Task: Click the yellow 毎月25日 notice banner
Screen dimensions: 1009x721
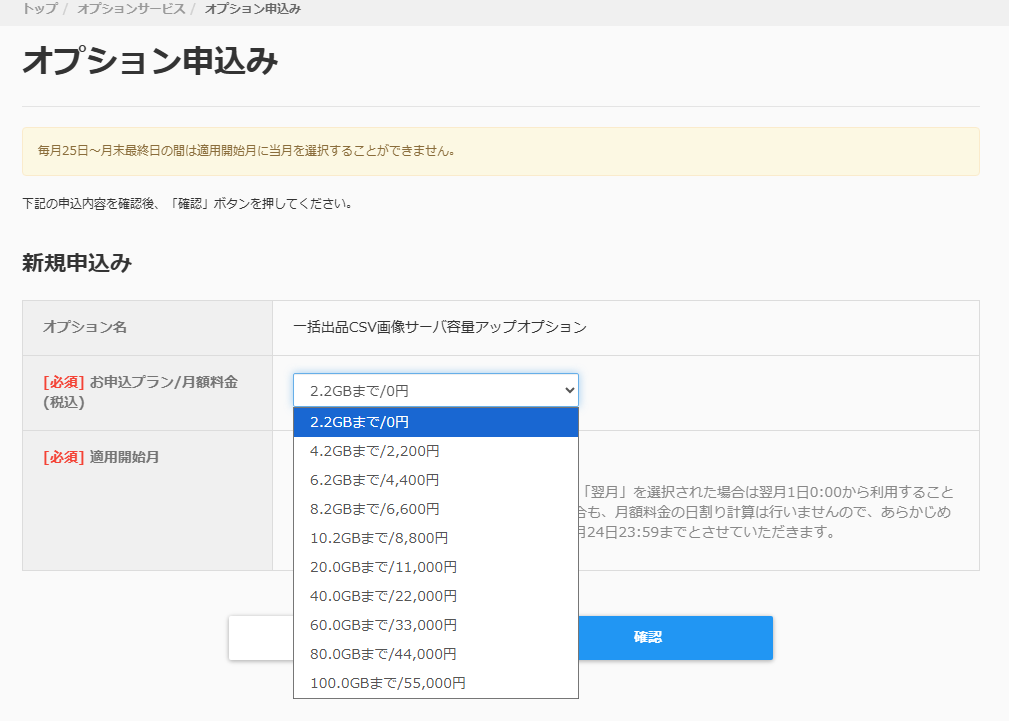Action: 501,151
